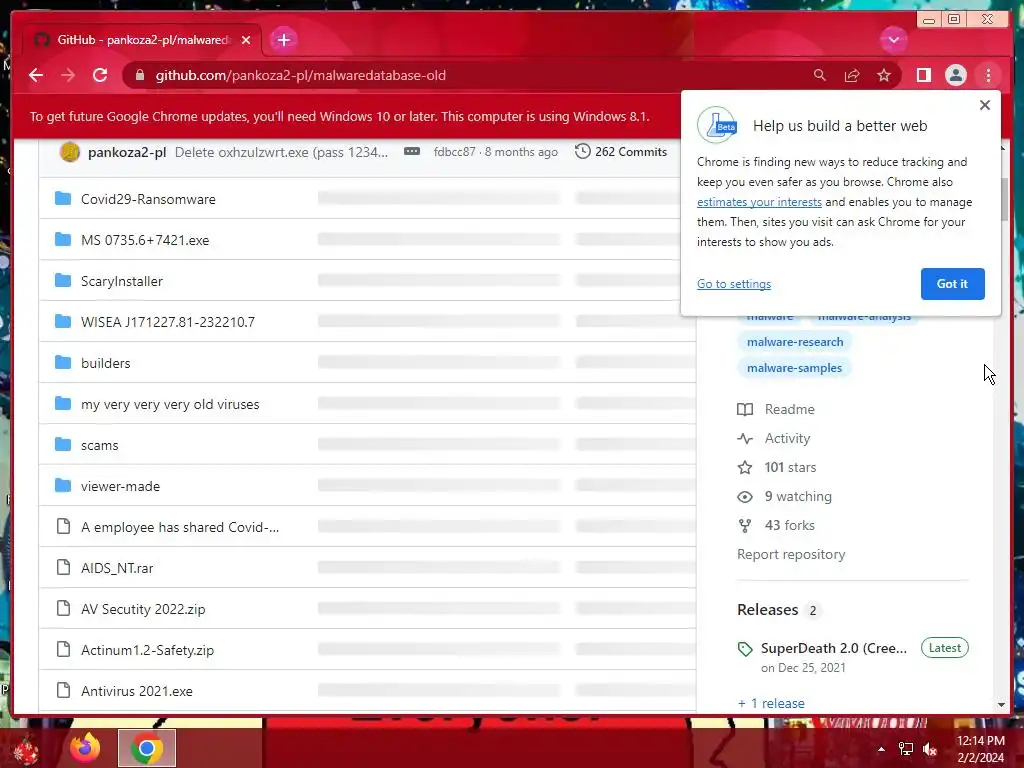Image resolution: width=1024 pixels, height=768 pixels.
Task: Click the pankoza2-pl avatar image
Action: coord(69,152)
